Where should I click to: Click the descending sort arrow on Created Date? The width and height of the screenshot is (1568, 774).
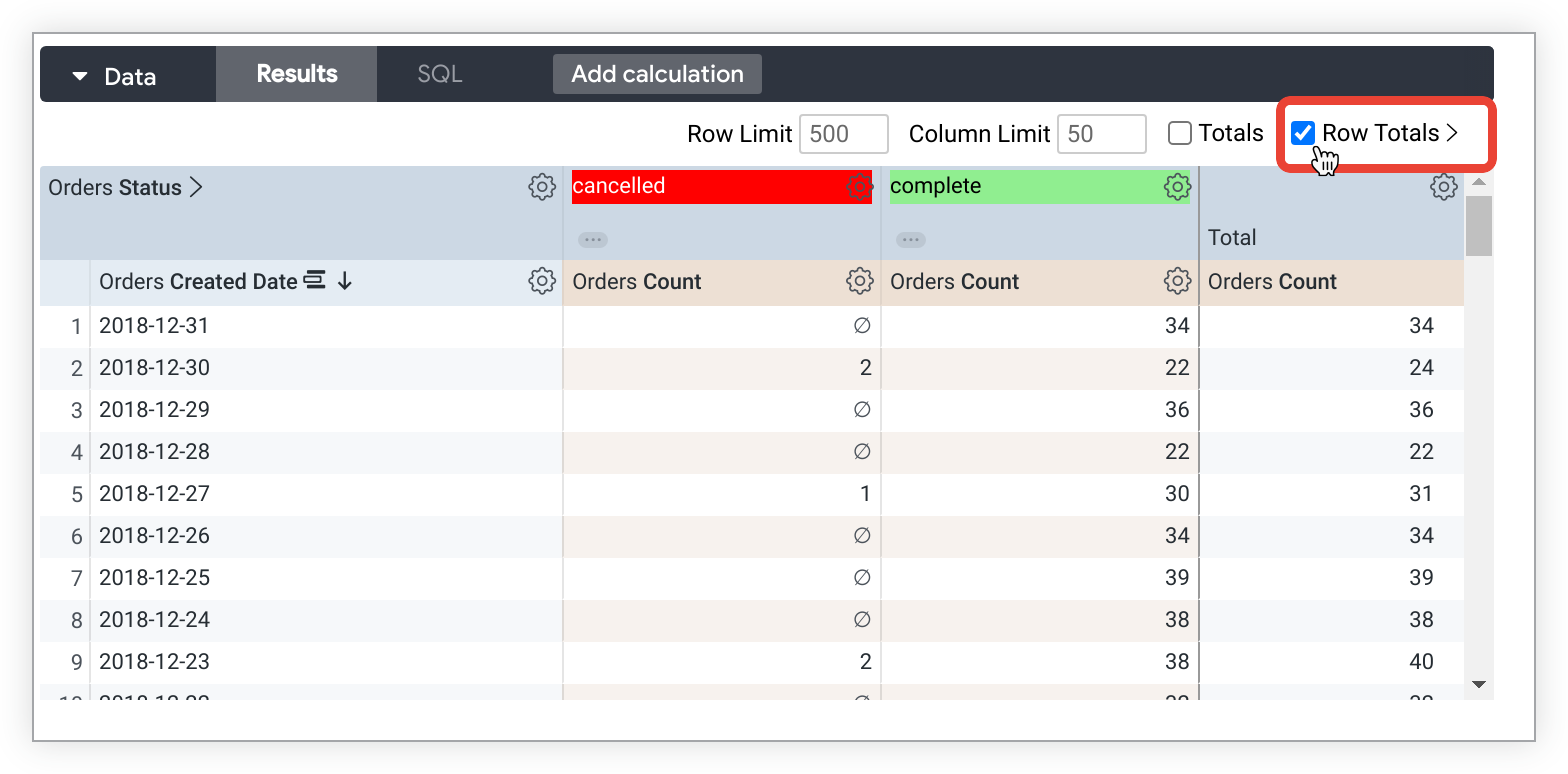(x=345, y=282)
